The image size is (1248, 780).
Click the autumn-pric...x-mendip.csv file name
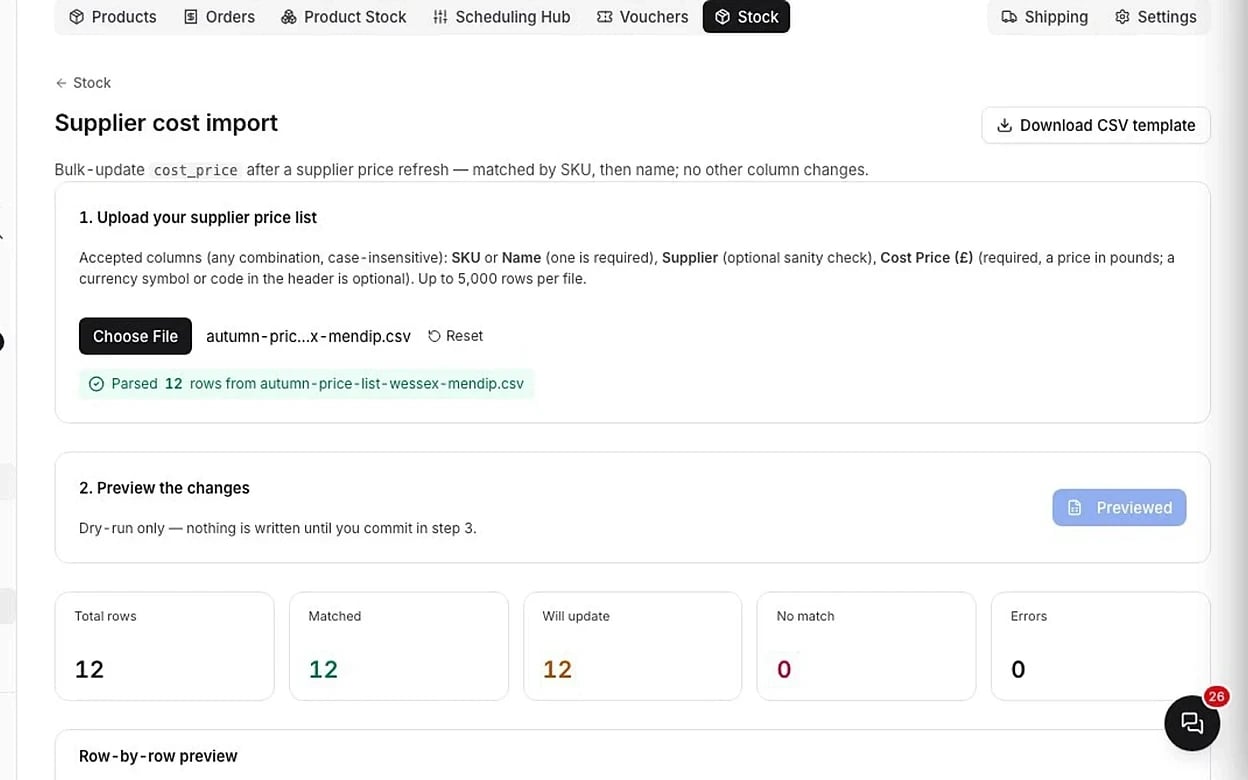308,336
